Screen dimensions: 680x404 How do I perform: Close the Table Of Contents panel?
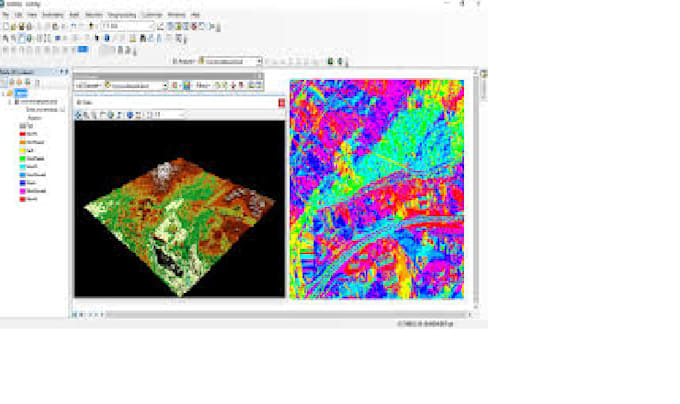click(x=67, y=72)
